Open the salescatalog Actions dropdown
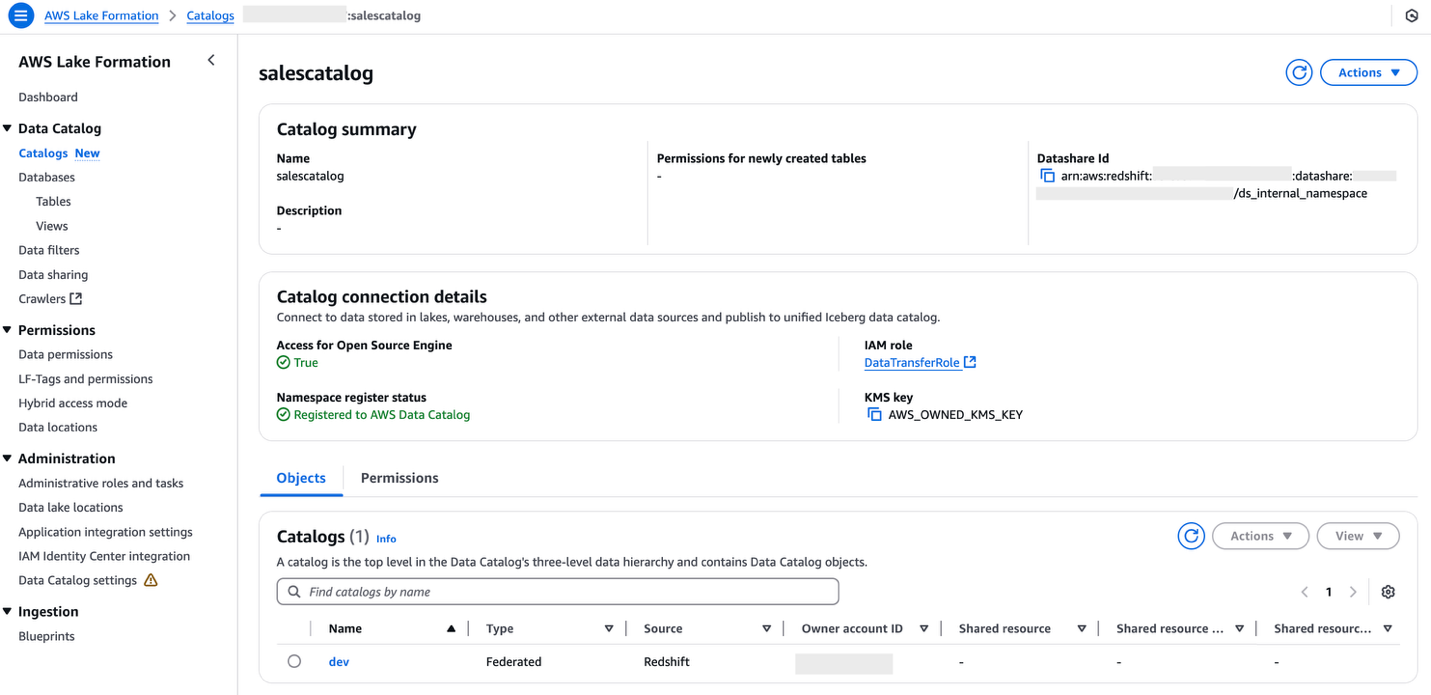 coord(1368,73)
